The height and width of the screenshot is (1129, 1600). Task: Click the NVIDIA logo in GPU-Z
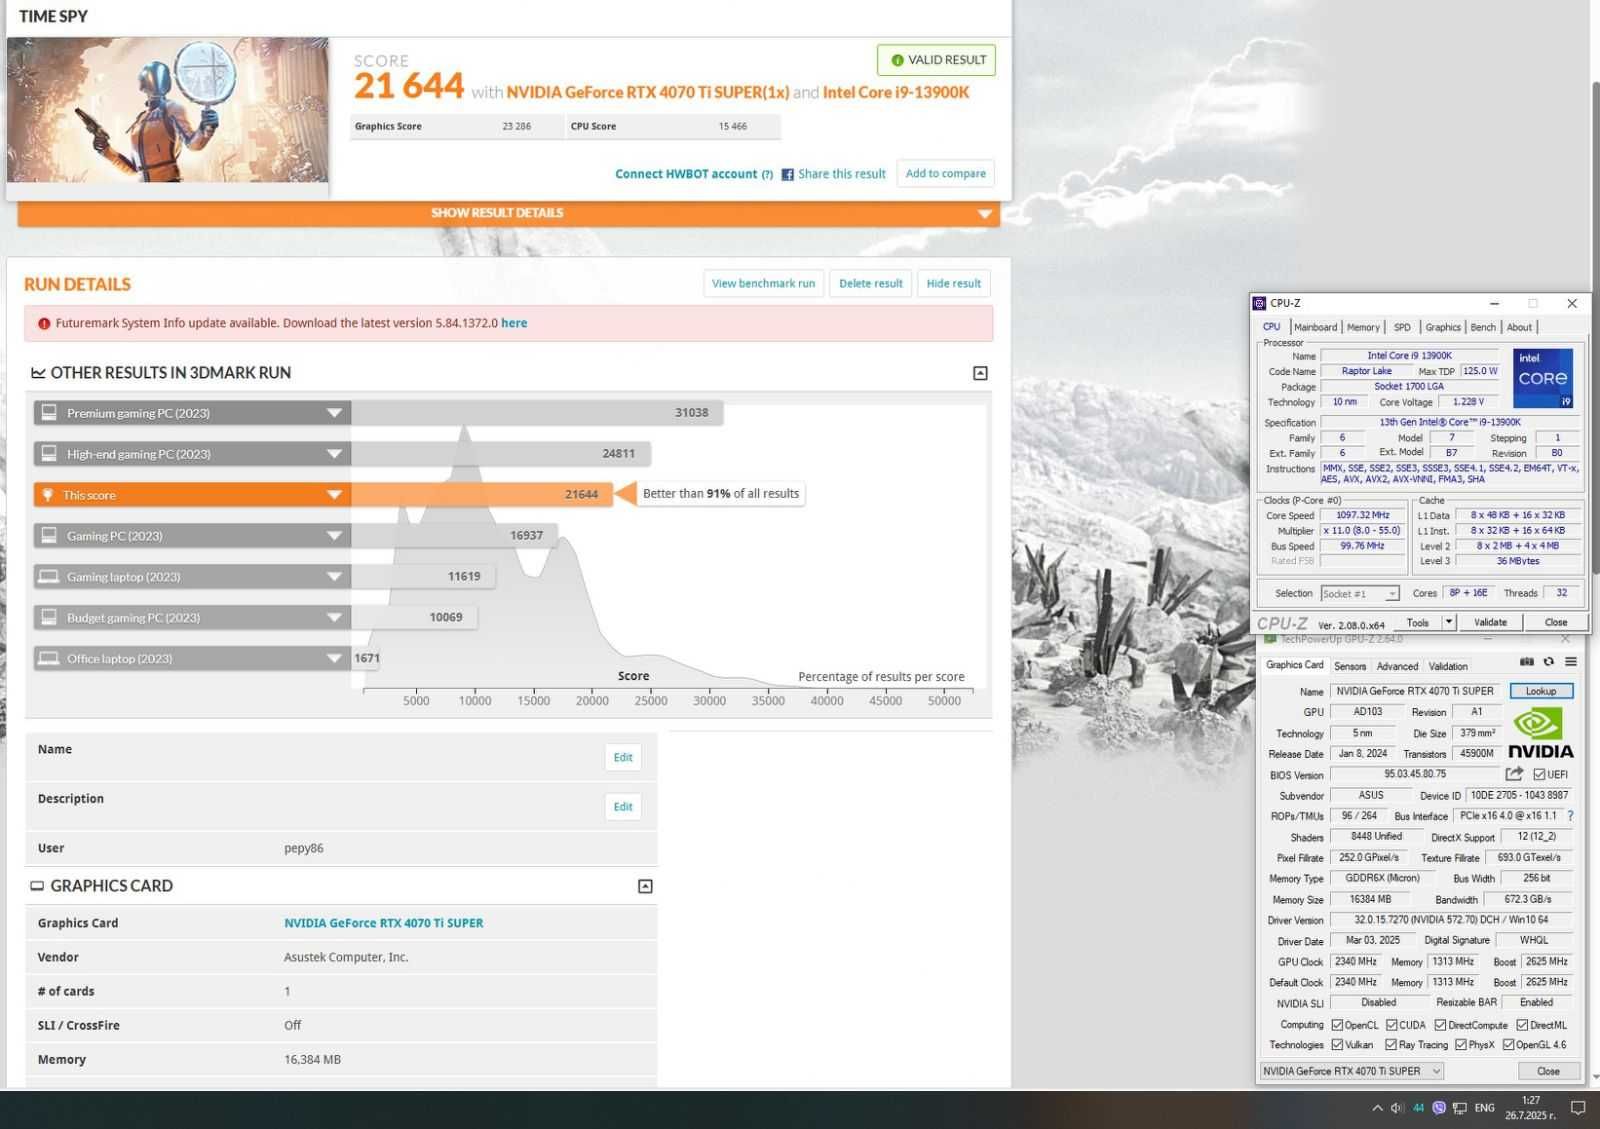pos(1540,733)
